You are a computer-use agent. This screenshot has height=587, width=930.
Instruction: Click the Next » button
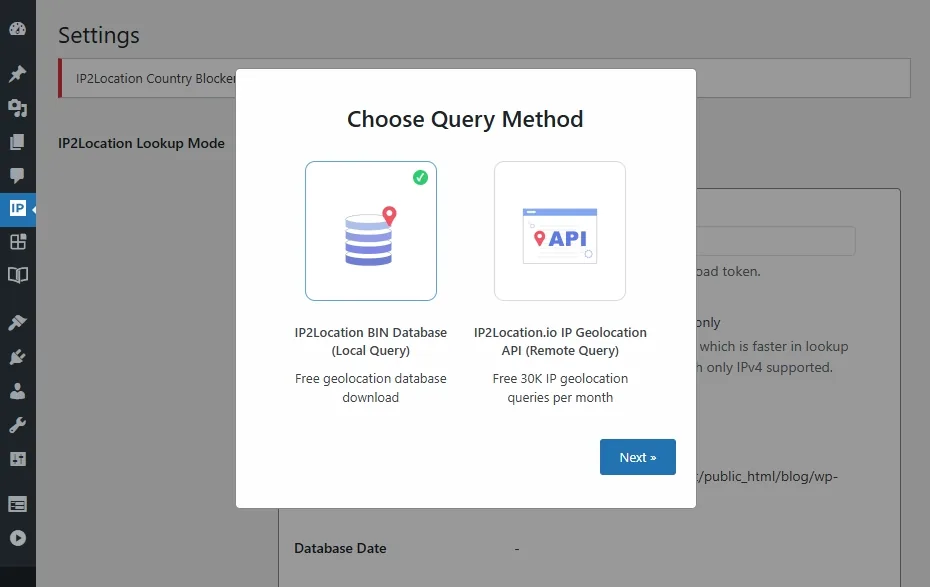638,457
